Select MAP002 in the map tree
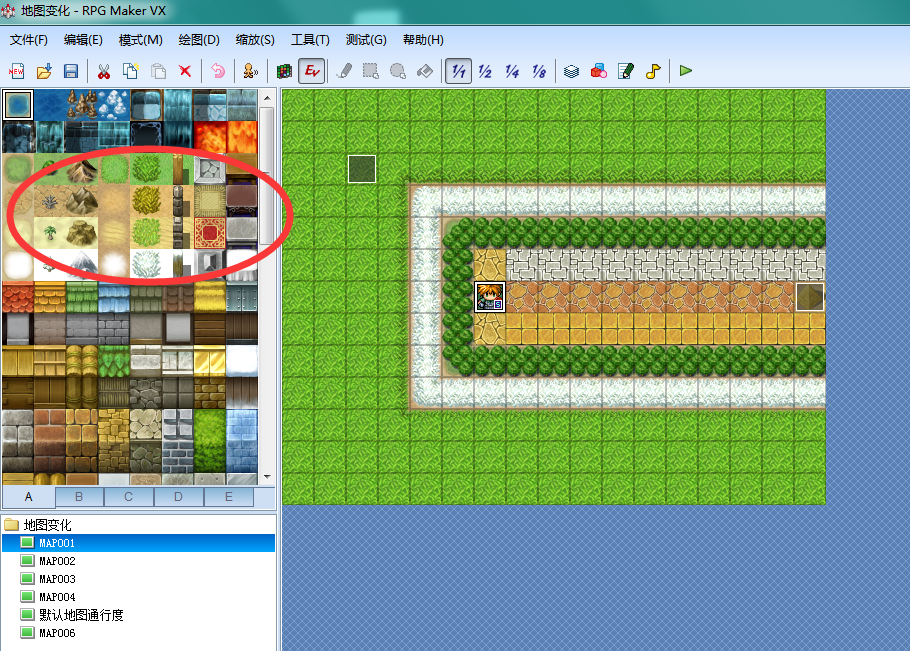Viewport: 910px width, 651px height. point(57,561)
